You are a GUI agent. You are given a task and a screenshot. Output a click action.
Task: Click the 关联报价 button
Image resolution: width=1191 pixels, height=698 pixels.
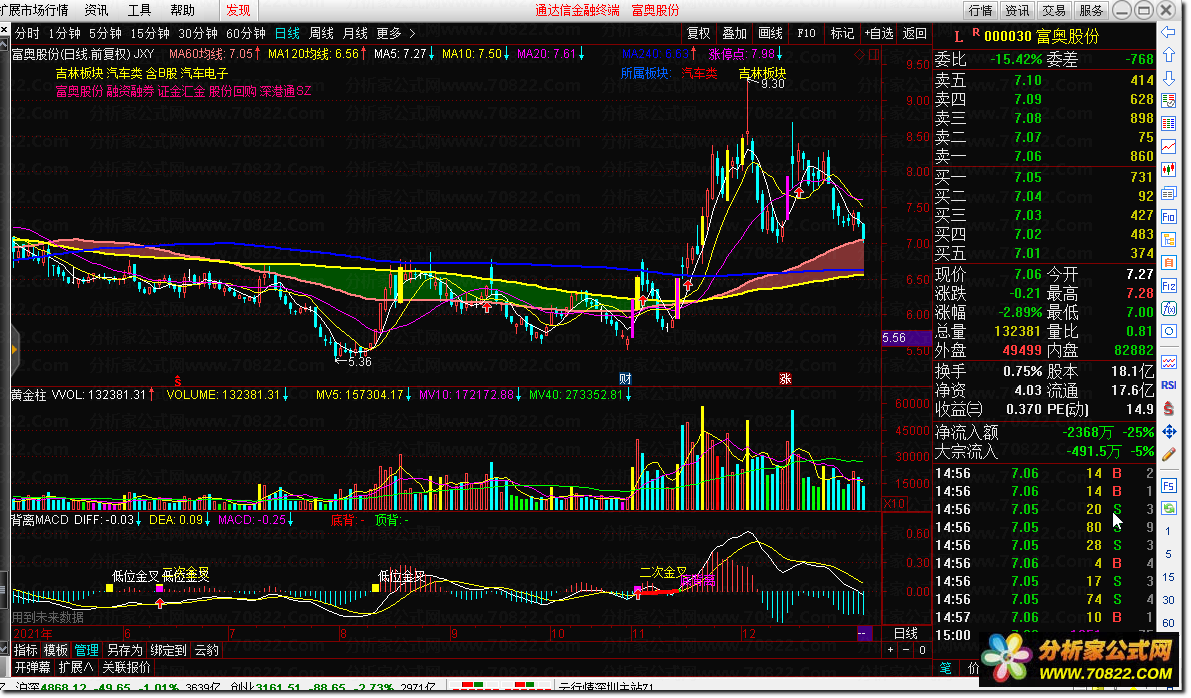[126, 668]
